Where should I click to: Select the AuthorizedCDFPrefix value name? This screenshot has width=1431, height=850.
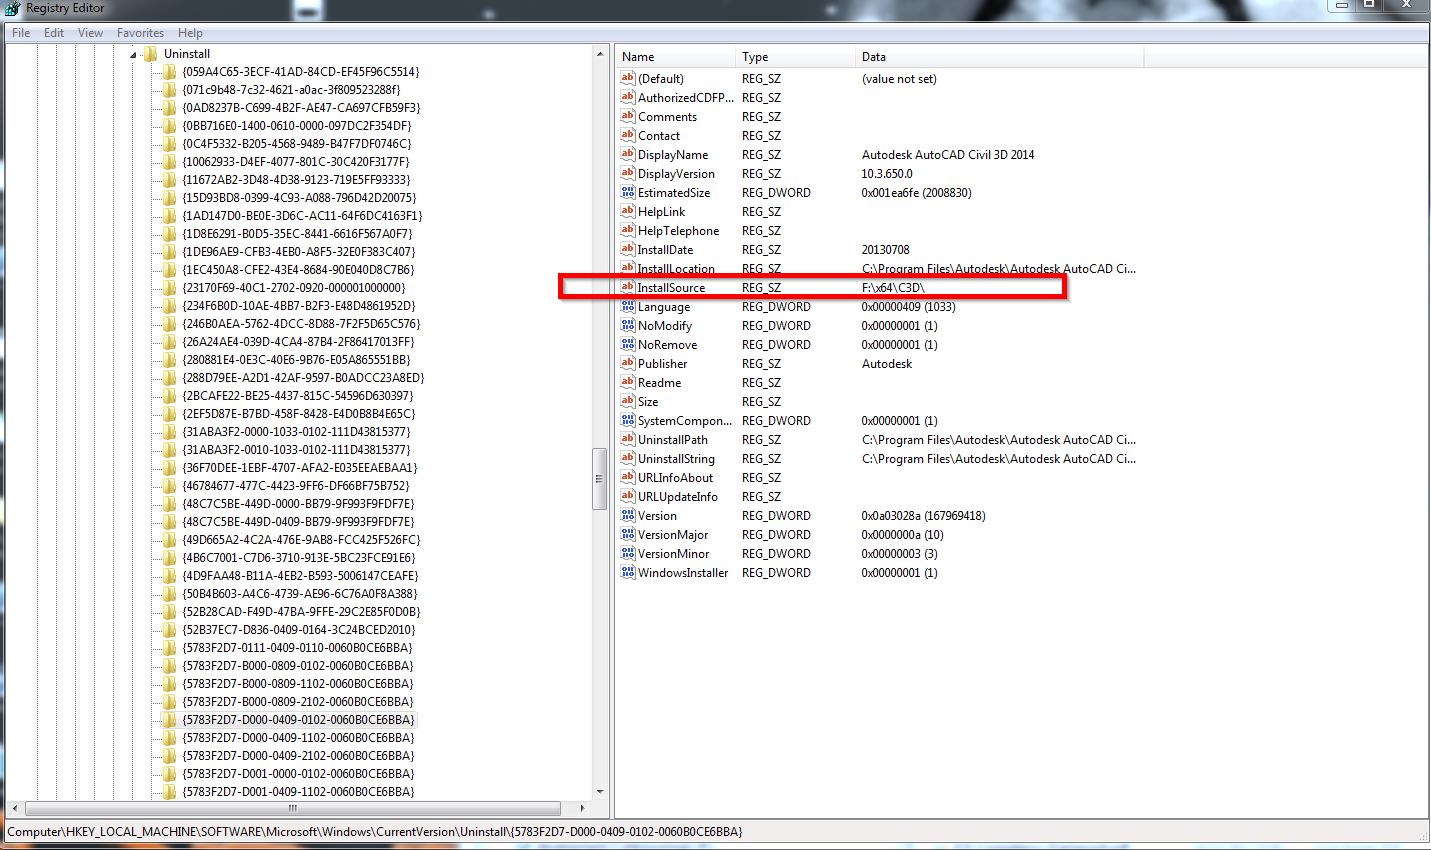pos(686,98)
